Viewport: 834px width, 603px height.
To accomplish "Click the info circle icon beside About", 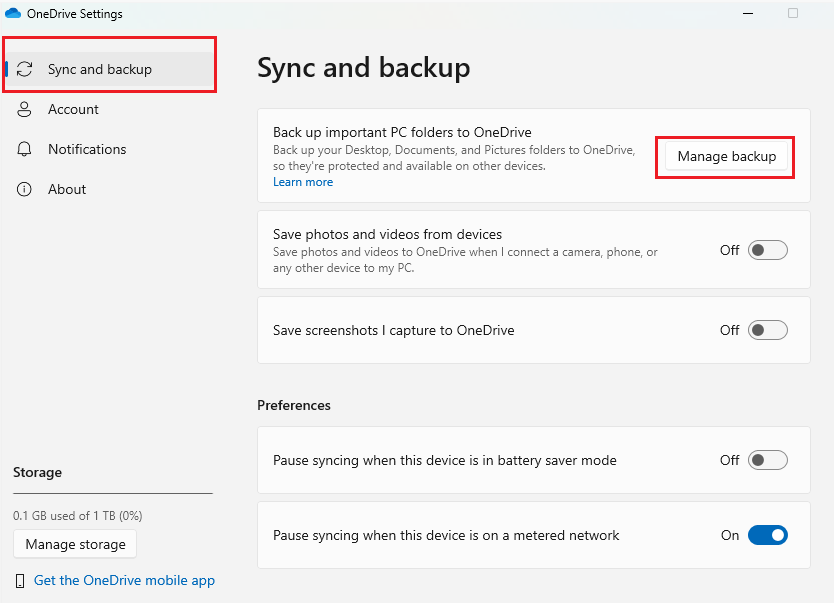I will coord(24,189).
